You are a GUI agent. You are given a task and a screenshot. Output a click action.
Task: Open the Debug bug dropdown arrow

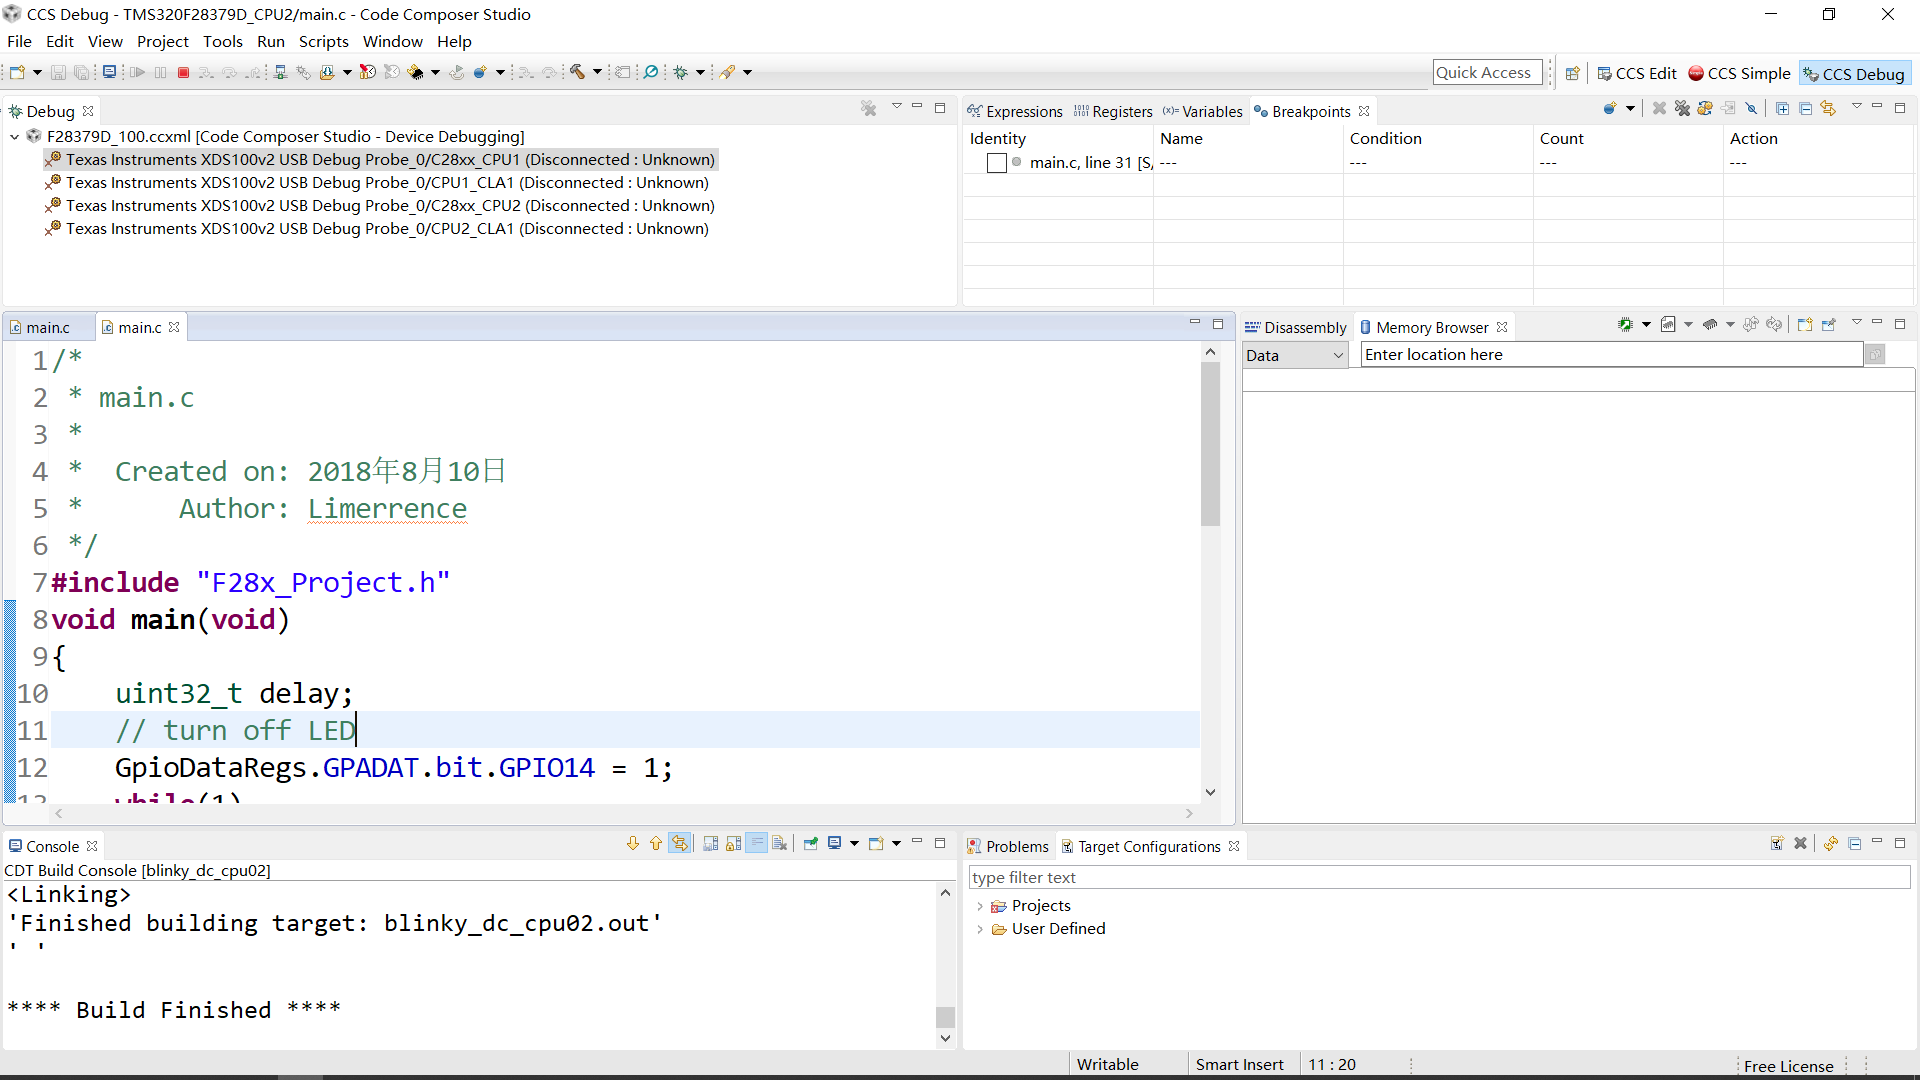click(701, 72)
